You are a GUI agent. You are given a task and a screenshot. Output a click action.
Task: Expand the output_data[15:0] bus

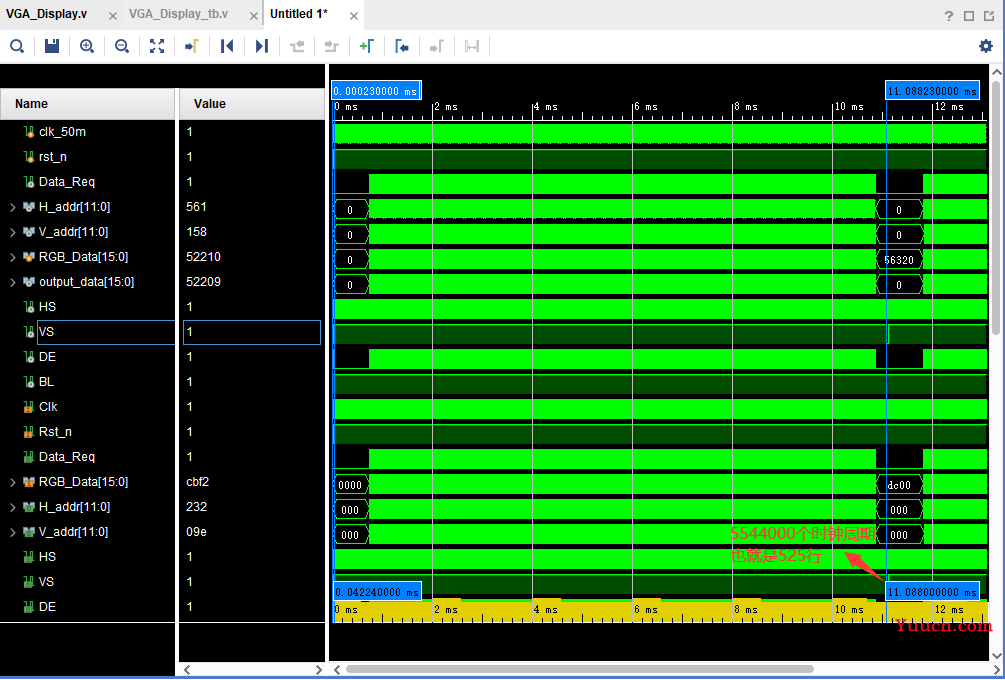coord(12,282)
